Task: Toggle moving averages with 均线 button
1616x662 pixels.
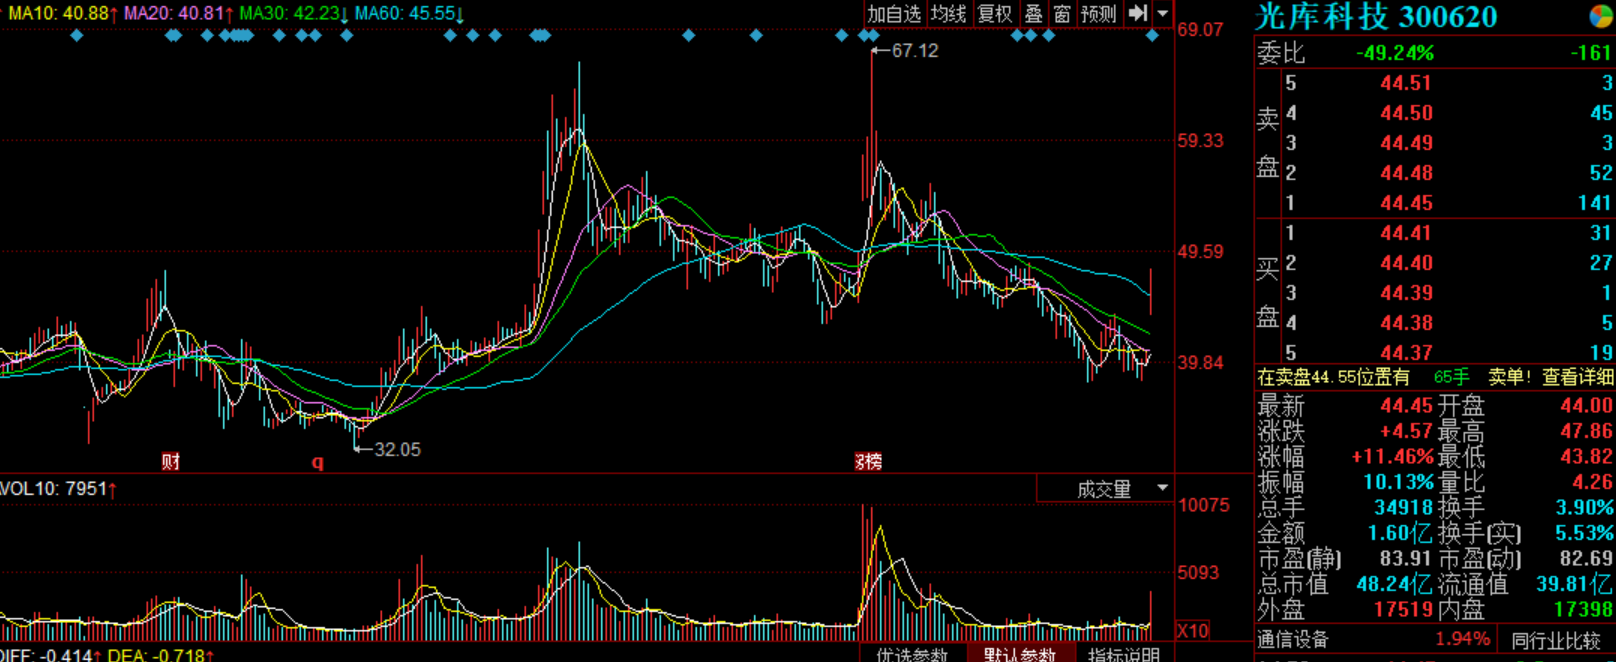Action: (x=948, y=14)
